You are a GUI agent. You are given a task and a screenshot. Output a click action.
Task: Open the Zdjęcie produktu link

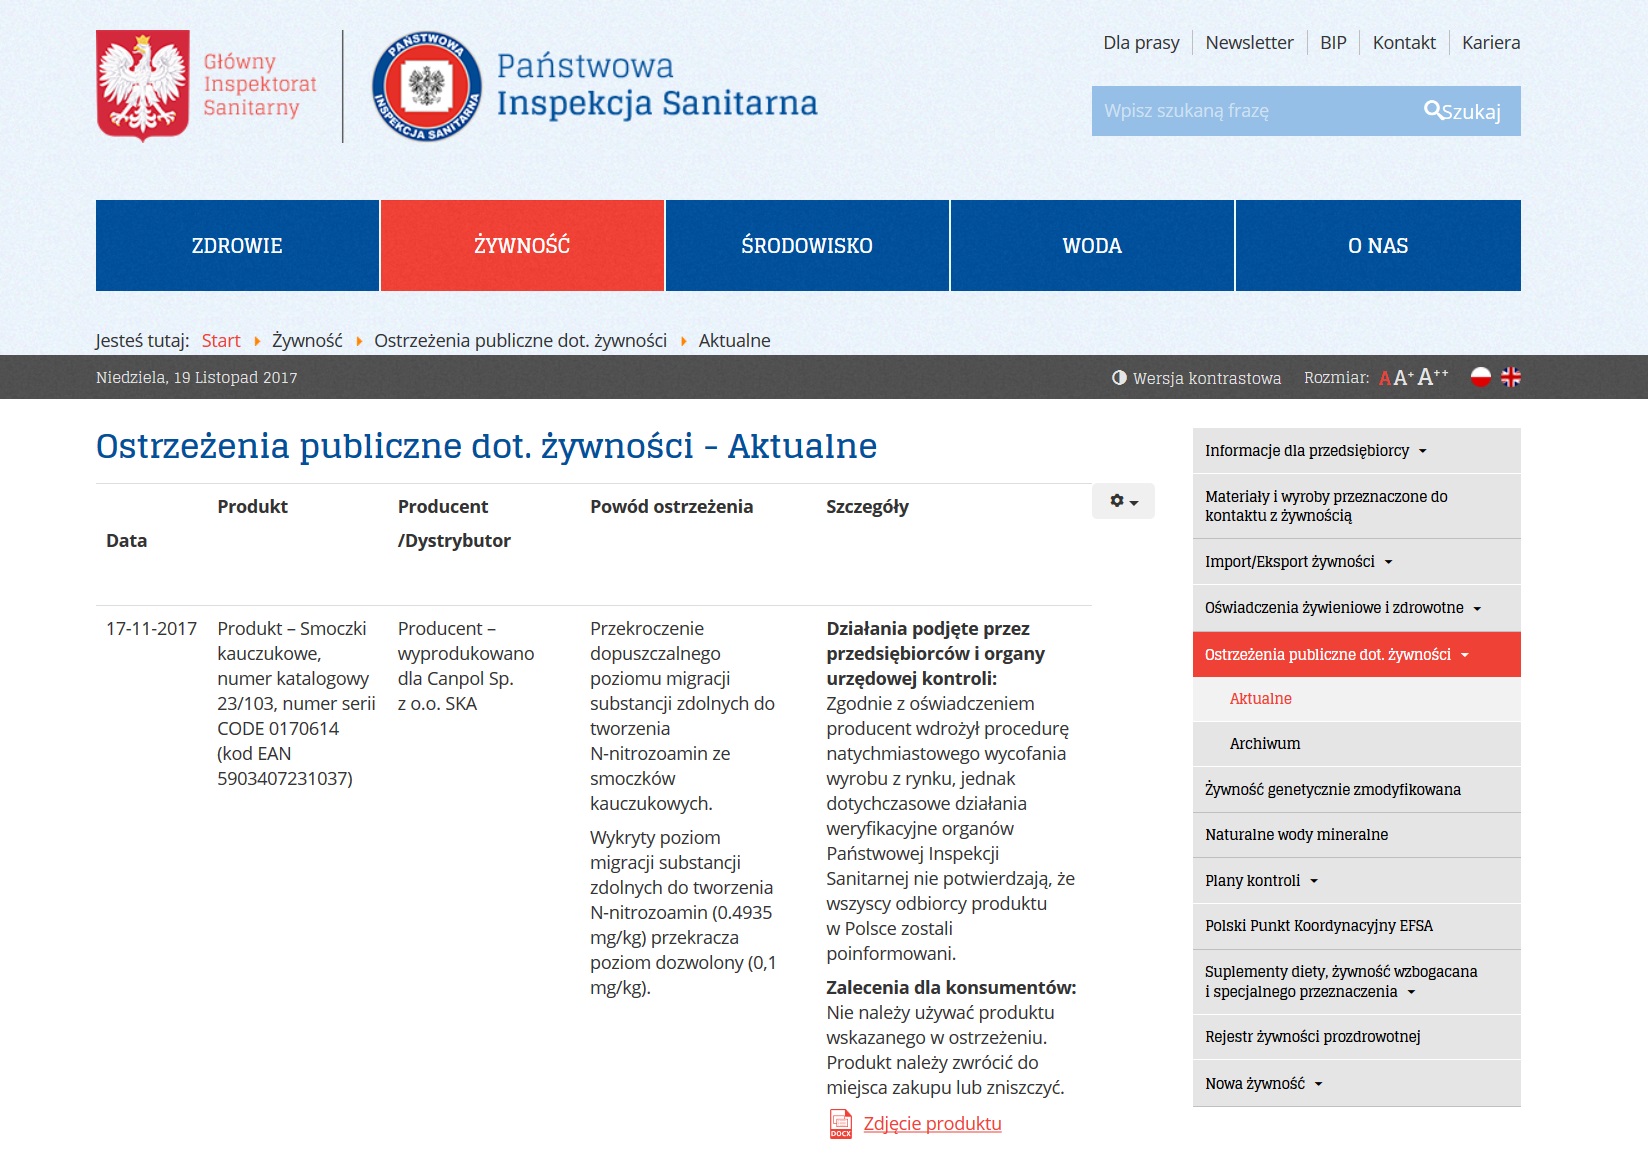[932, 1124]
